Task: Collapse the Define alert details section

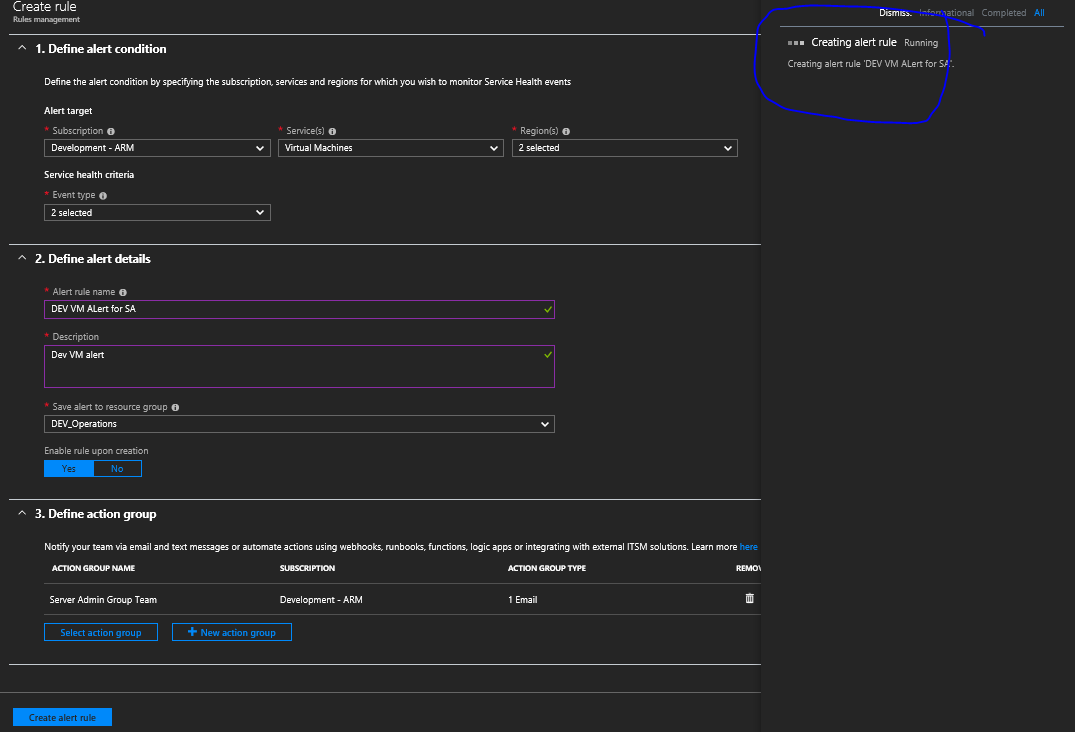Action: [x=22, y=258]
